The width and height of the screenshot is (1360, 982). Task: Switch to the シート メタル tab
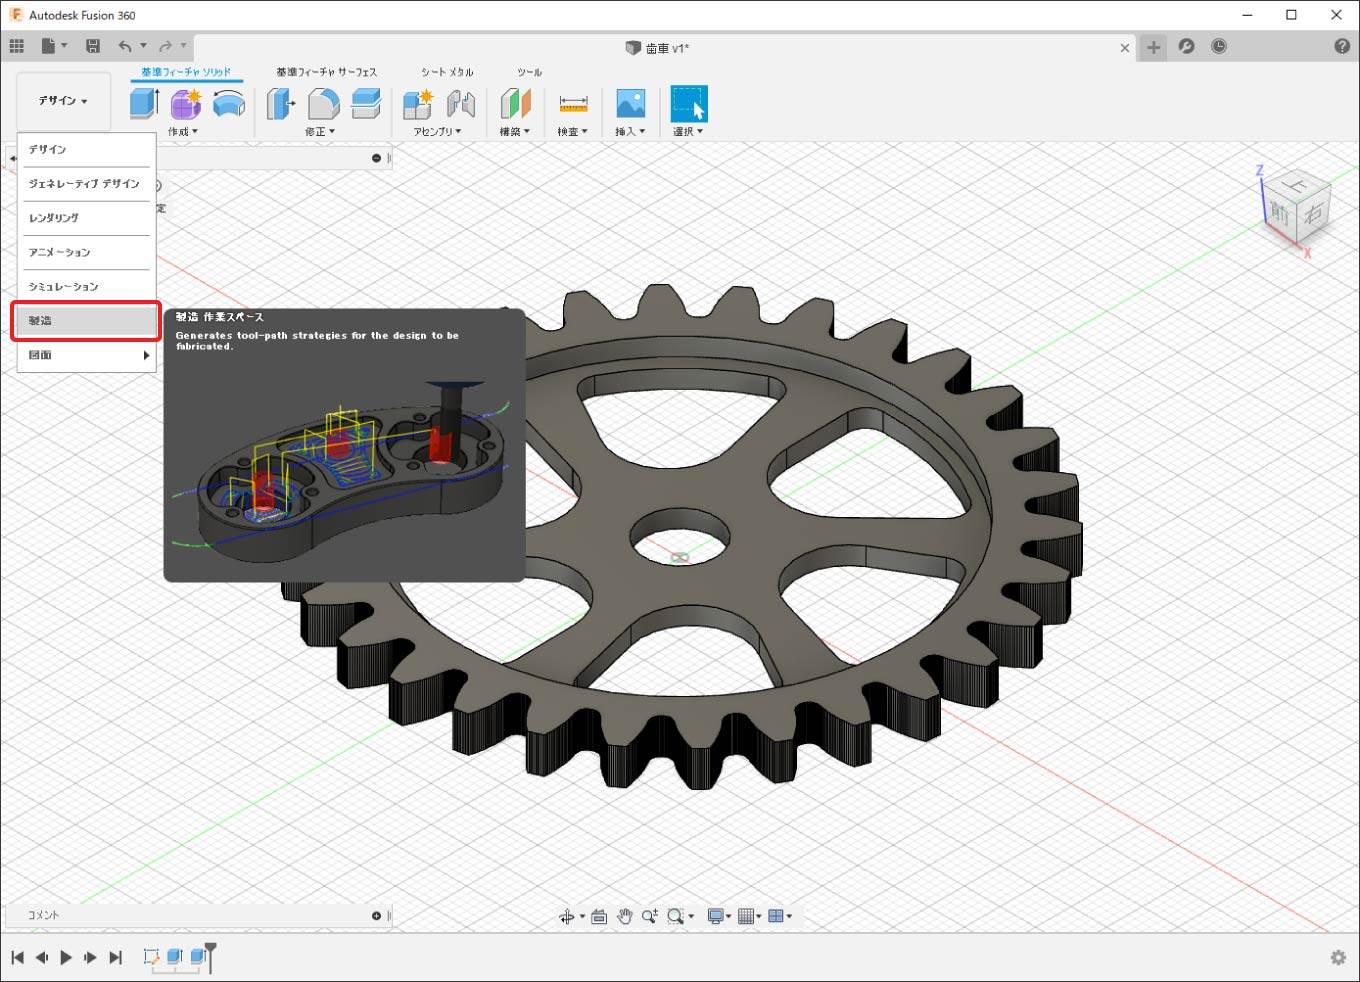pyautogui.click(x=447, y=72)
